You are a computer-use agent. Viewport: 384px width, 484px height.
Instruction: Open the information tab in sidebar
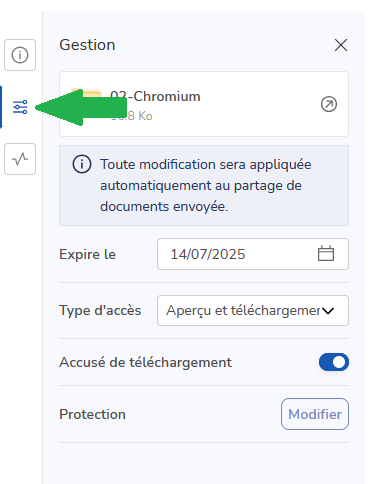point(20,55)
